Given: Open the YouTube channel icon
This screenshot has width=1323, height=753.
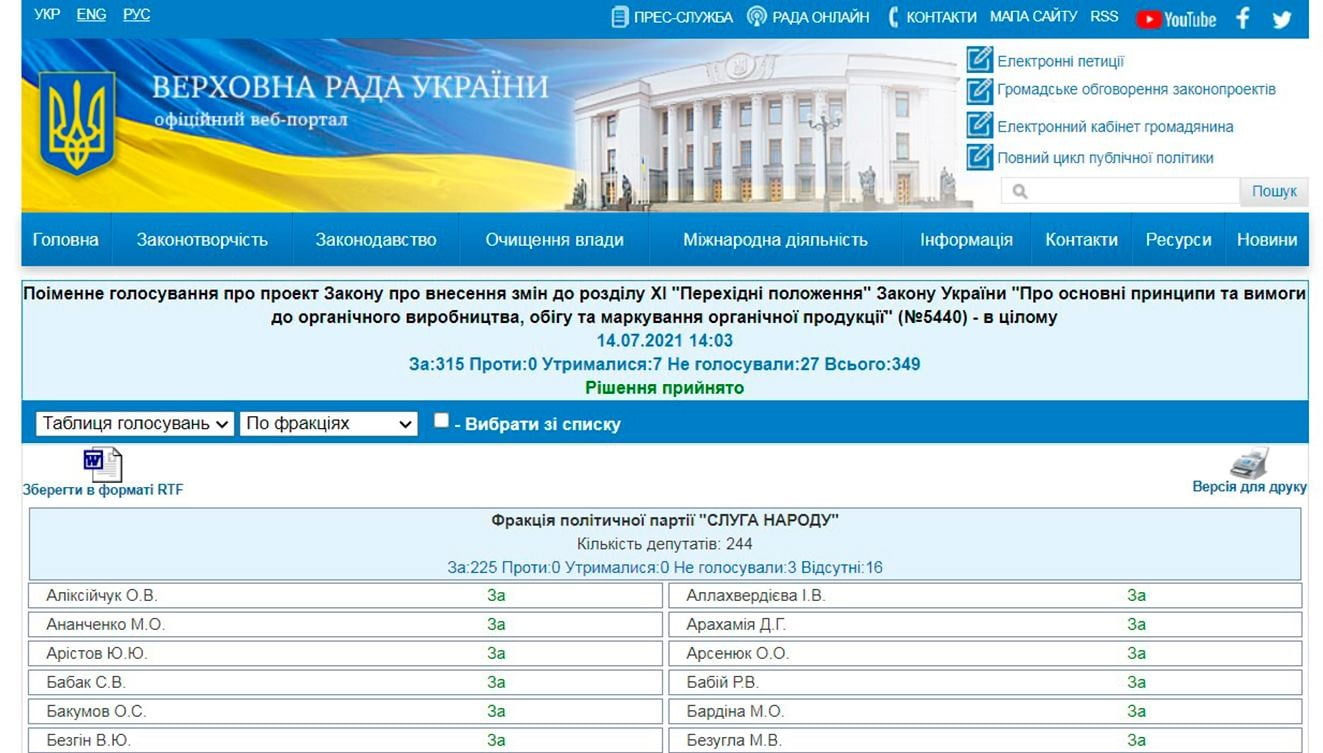Looking at the screenshot, I should click(x=1176, y=19).
